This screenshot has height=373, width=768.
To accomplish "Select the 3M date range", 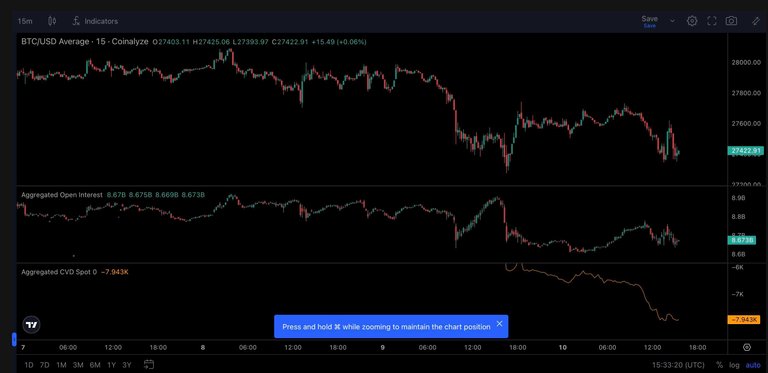I will click(x=78, y=365).
